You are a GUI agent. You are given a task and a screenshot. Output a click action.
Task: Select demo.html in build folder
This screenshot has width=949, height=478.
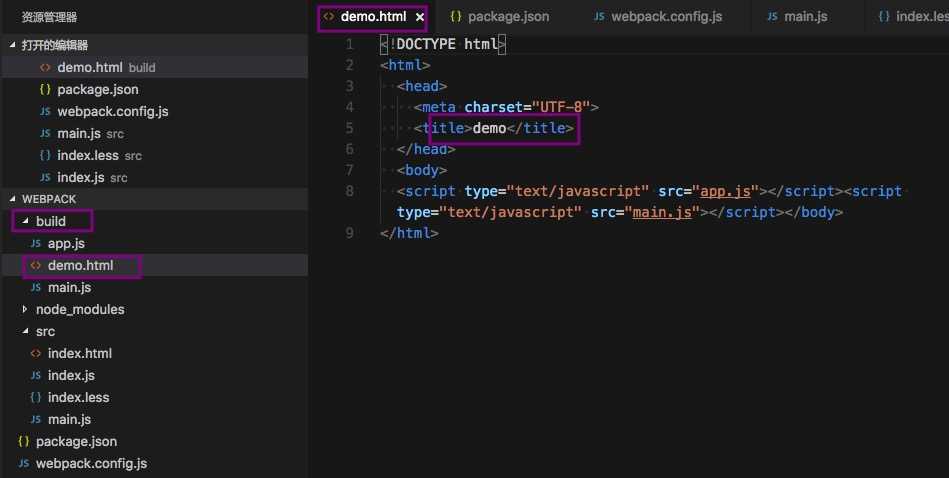click(154, 265)
